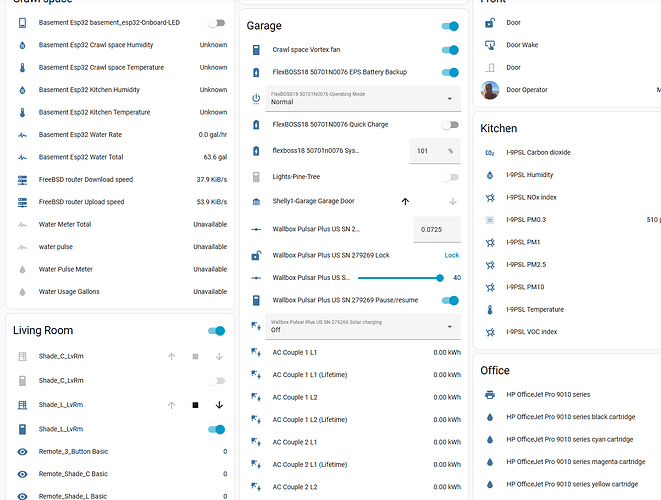The image size is (661, 500).
Task: Click the I-9PSL Humidity icon
Action: point(490,175)
